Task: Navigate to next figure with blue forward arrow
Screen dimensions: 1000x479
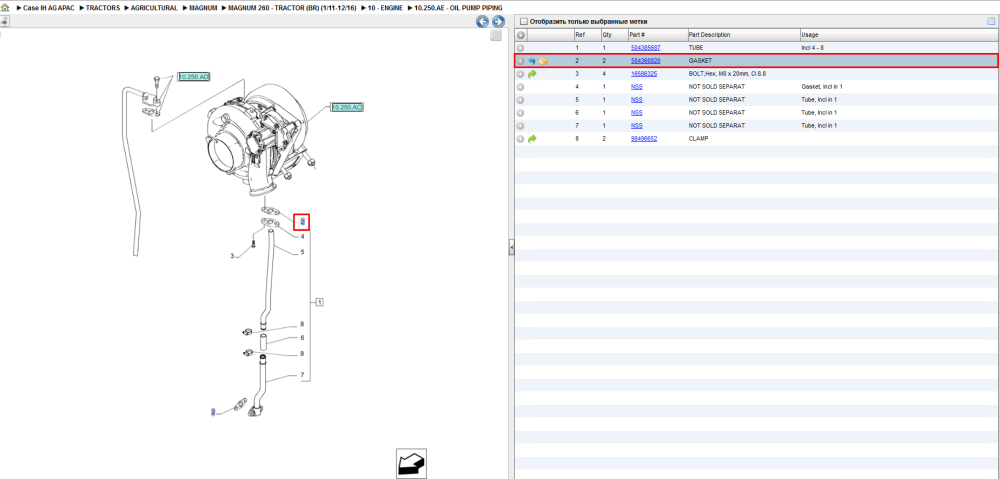Action: pos(498,21)
